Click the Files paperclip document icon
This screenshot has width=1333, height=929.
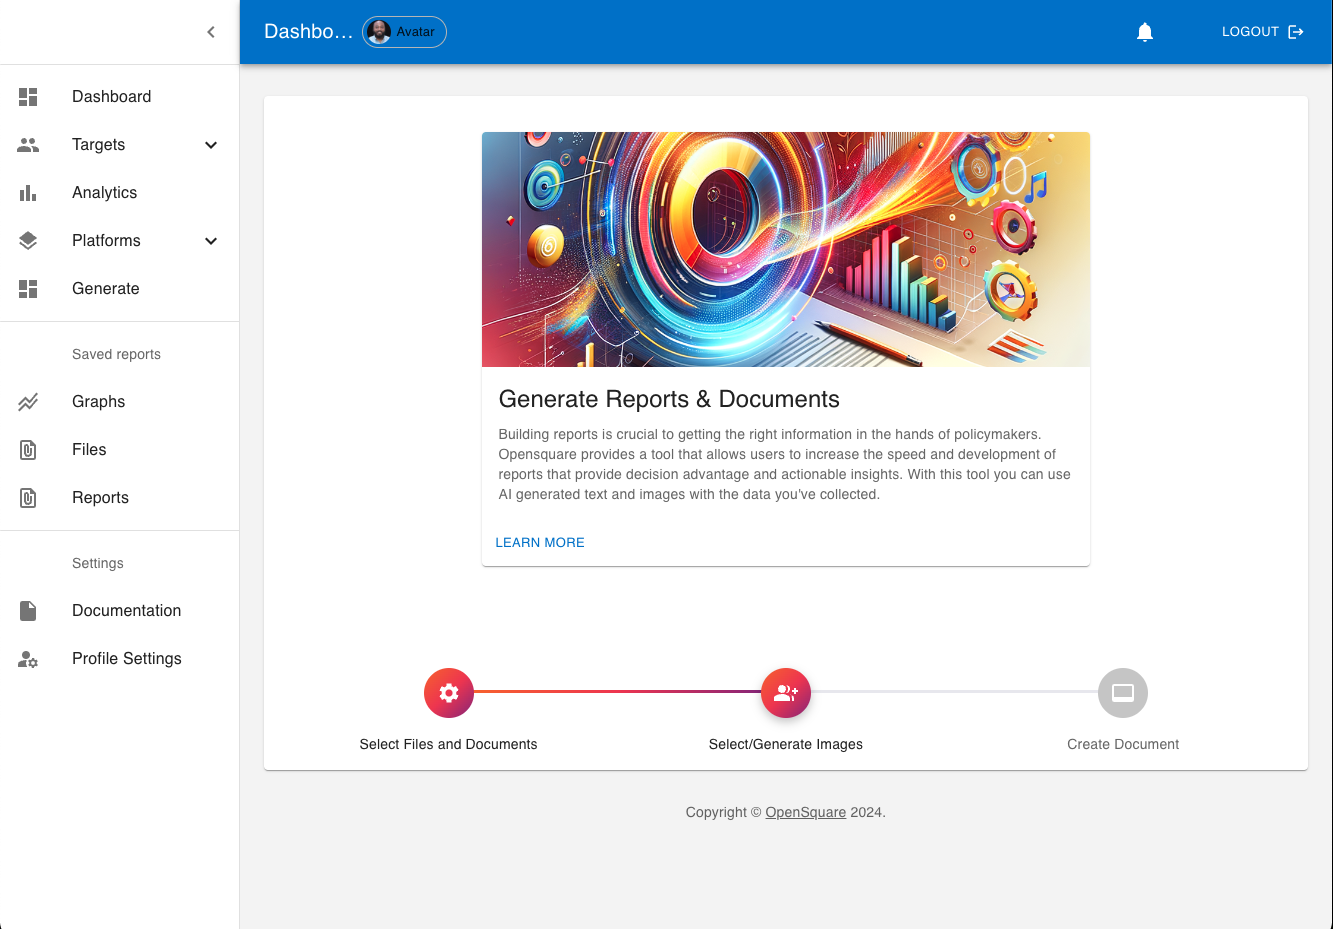28,450
